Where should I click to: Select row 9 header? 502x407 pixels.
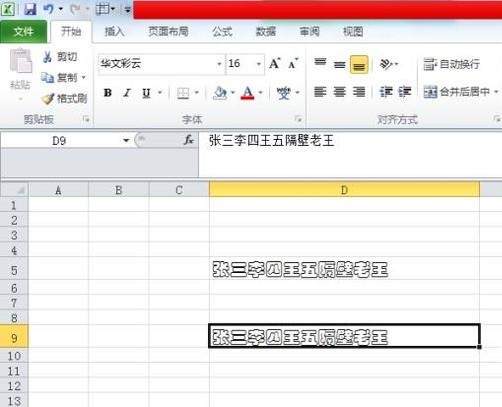point(14,337)
